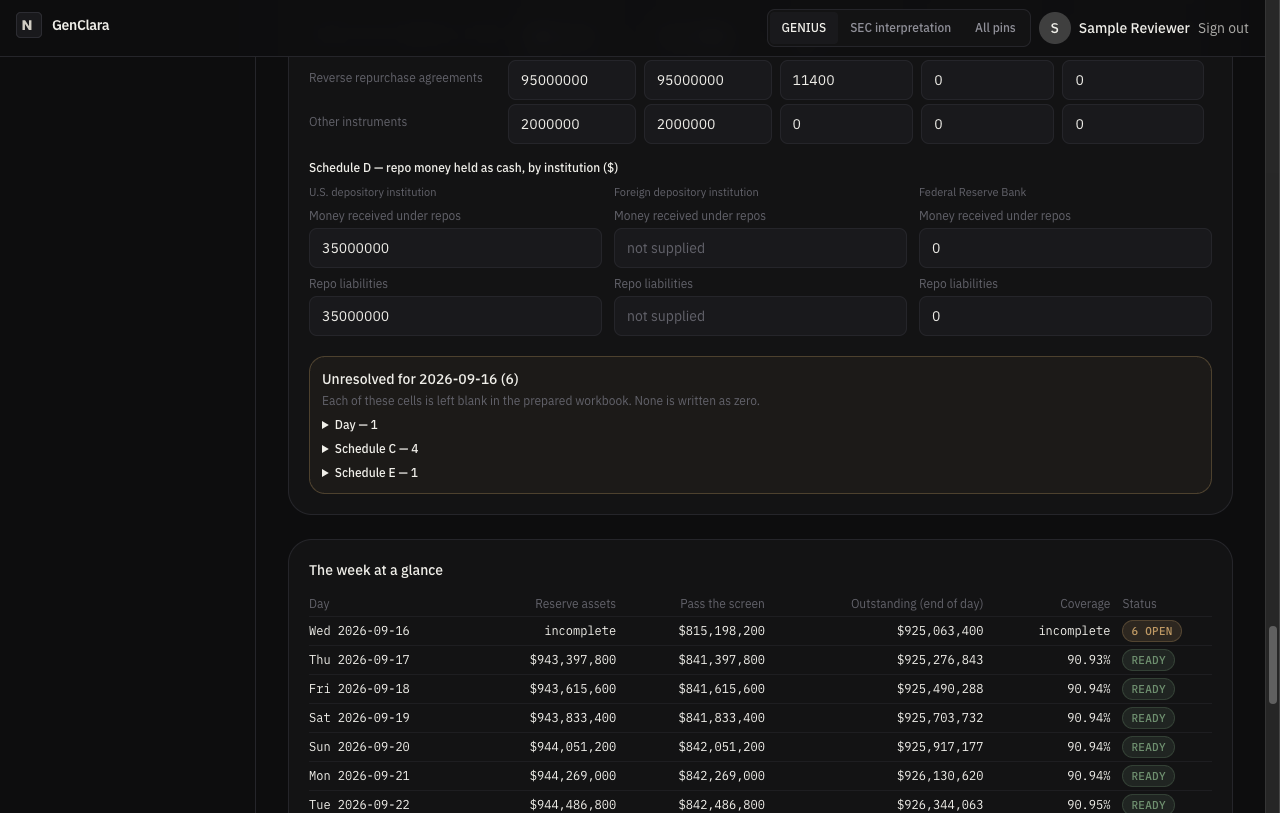Click Unresolved for 2026-09-16 (6) heading
Viewport: 1280px width, 813px height.
(x=420, y=379)
